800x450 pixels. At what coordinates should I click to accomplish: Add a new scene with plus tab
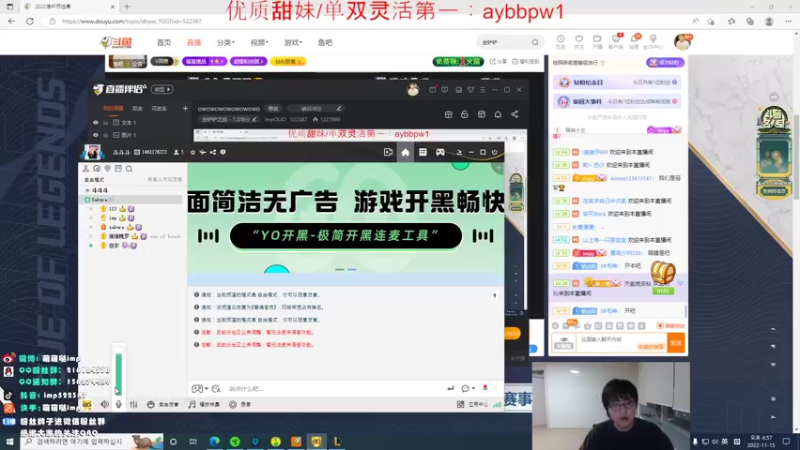[185, 108]
